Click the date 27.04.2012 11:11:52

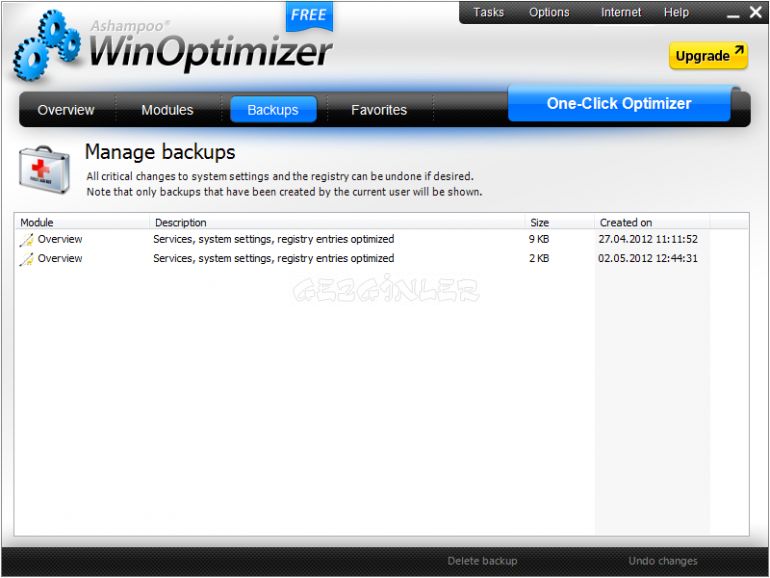pos(648,239)
